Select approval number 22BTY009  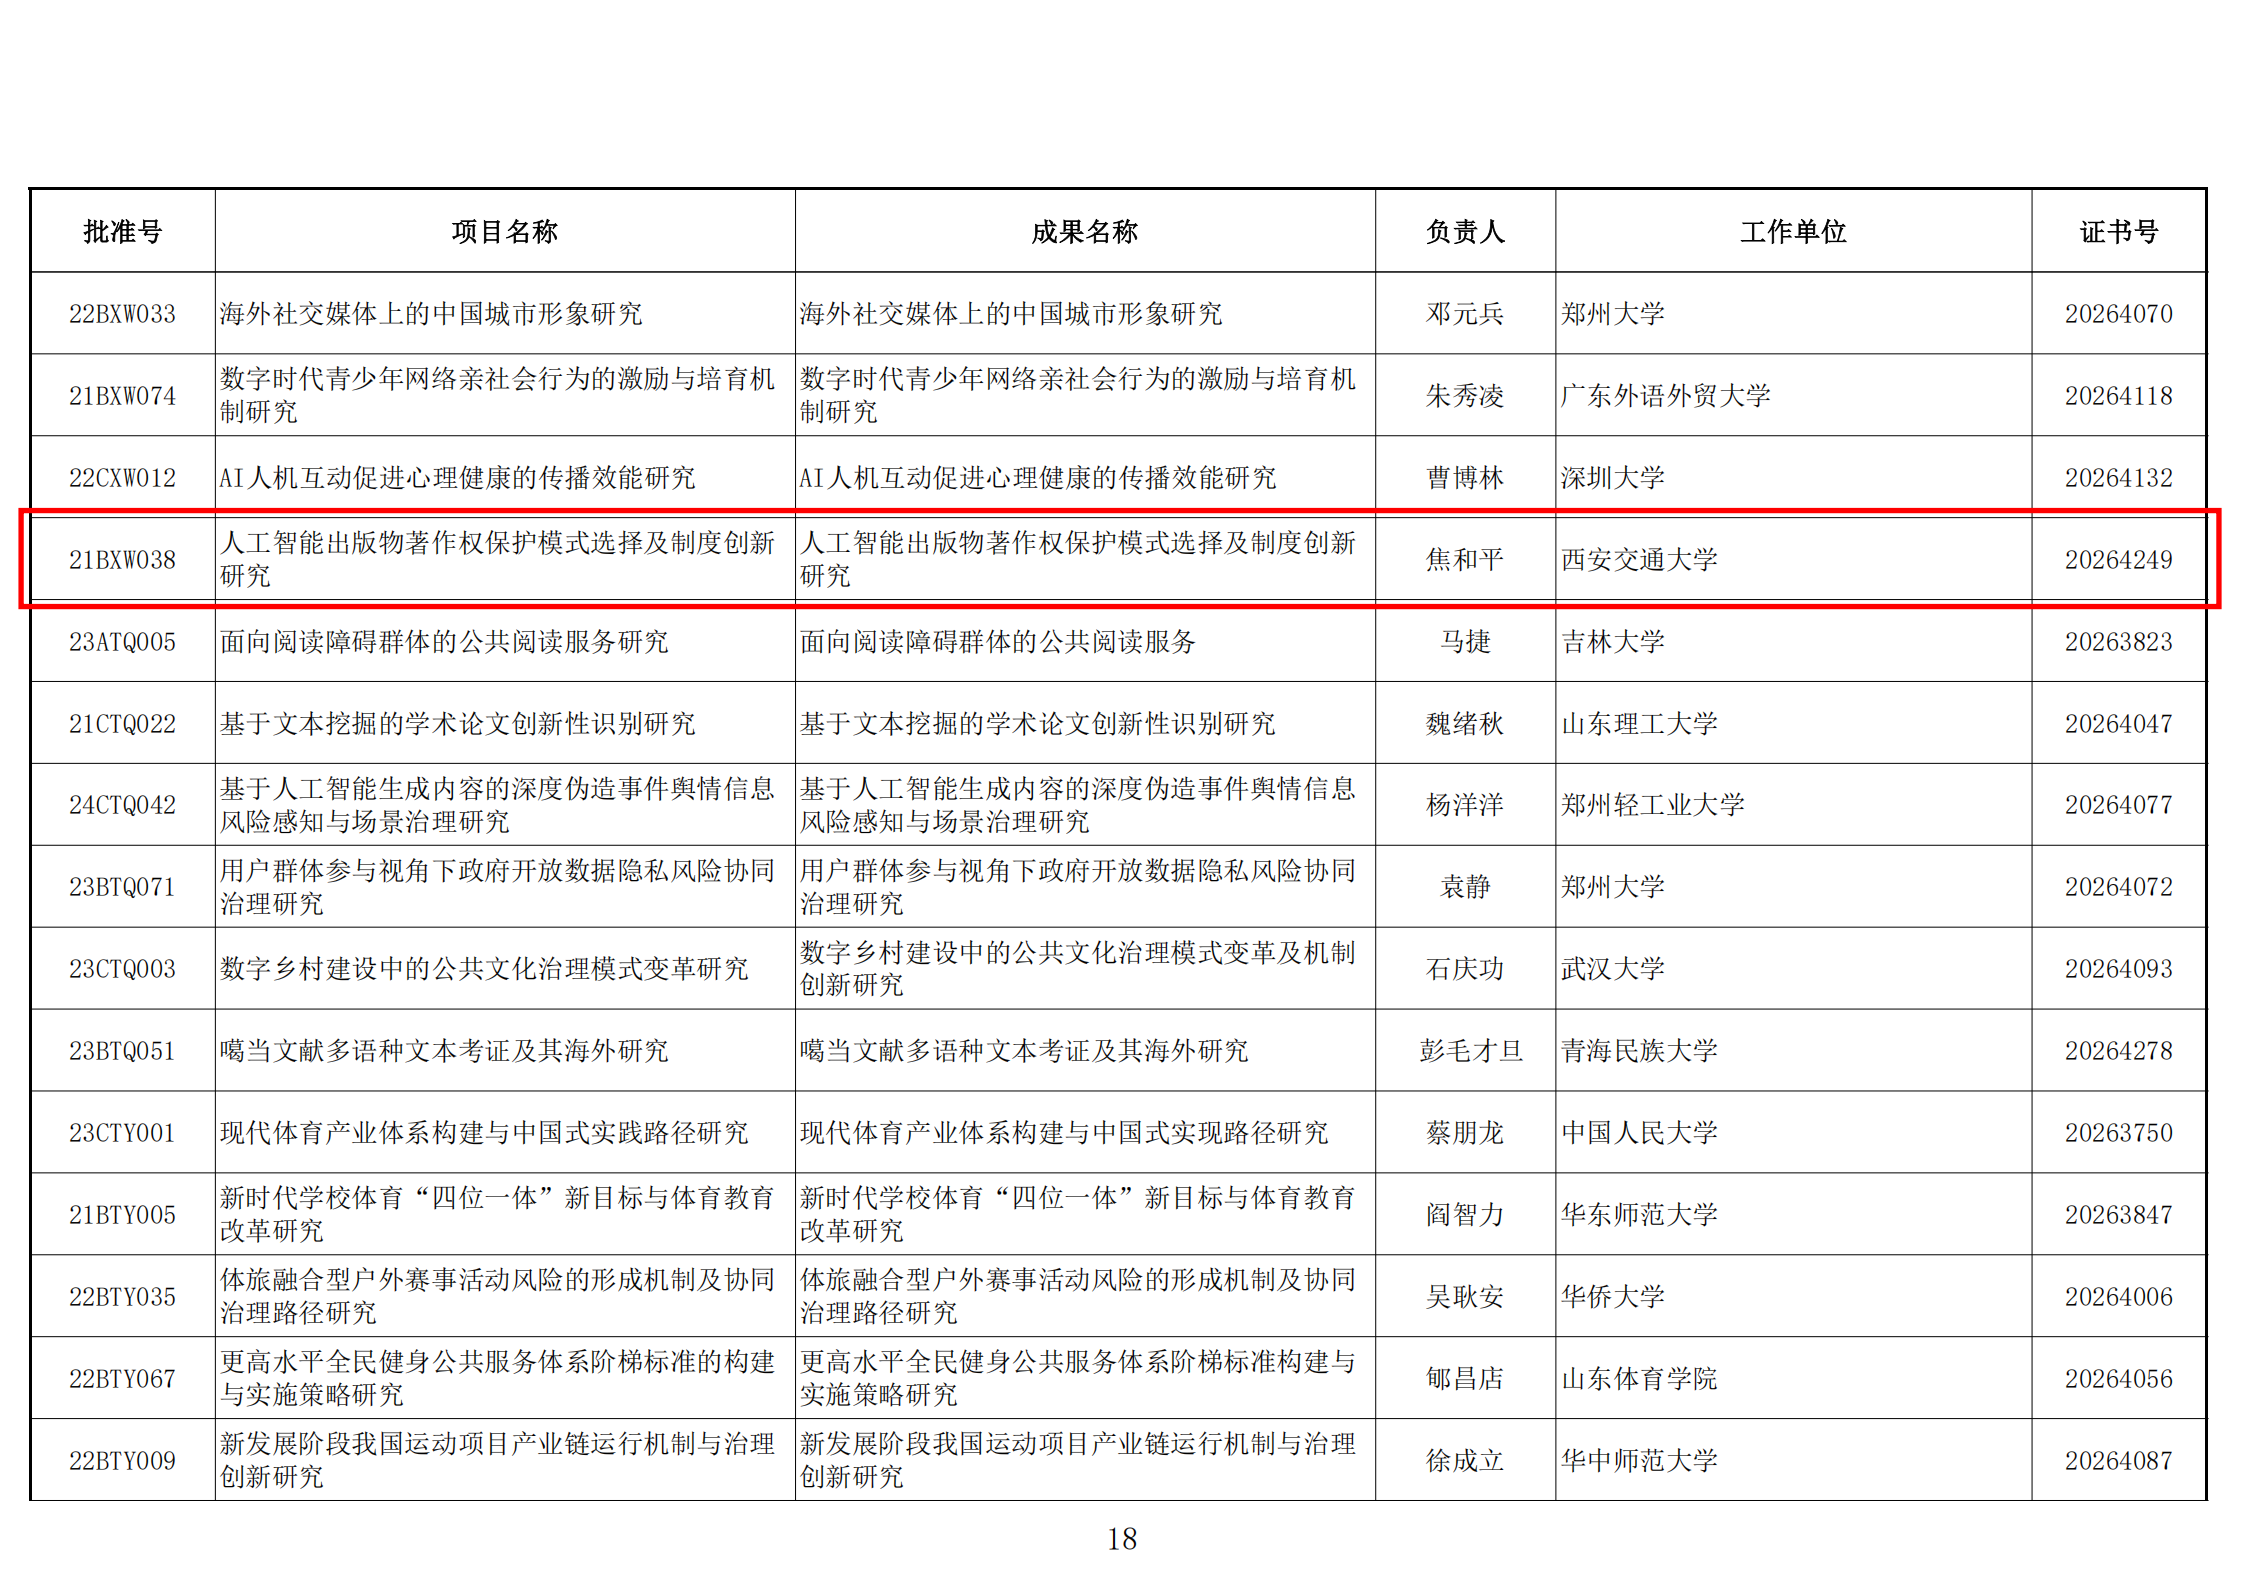click(x=122, y=1461)
